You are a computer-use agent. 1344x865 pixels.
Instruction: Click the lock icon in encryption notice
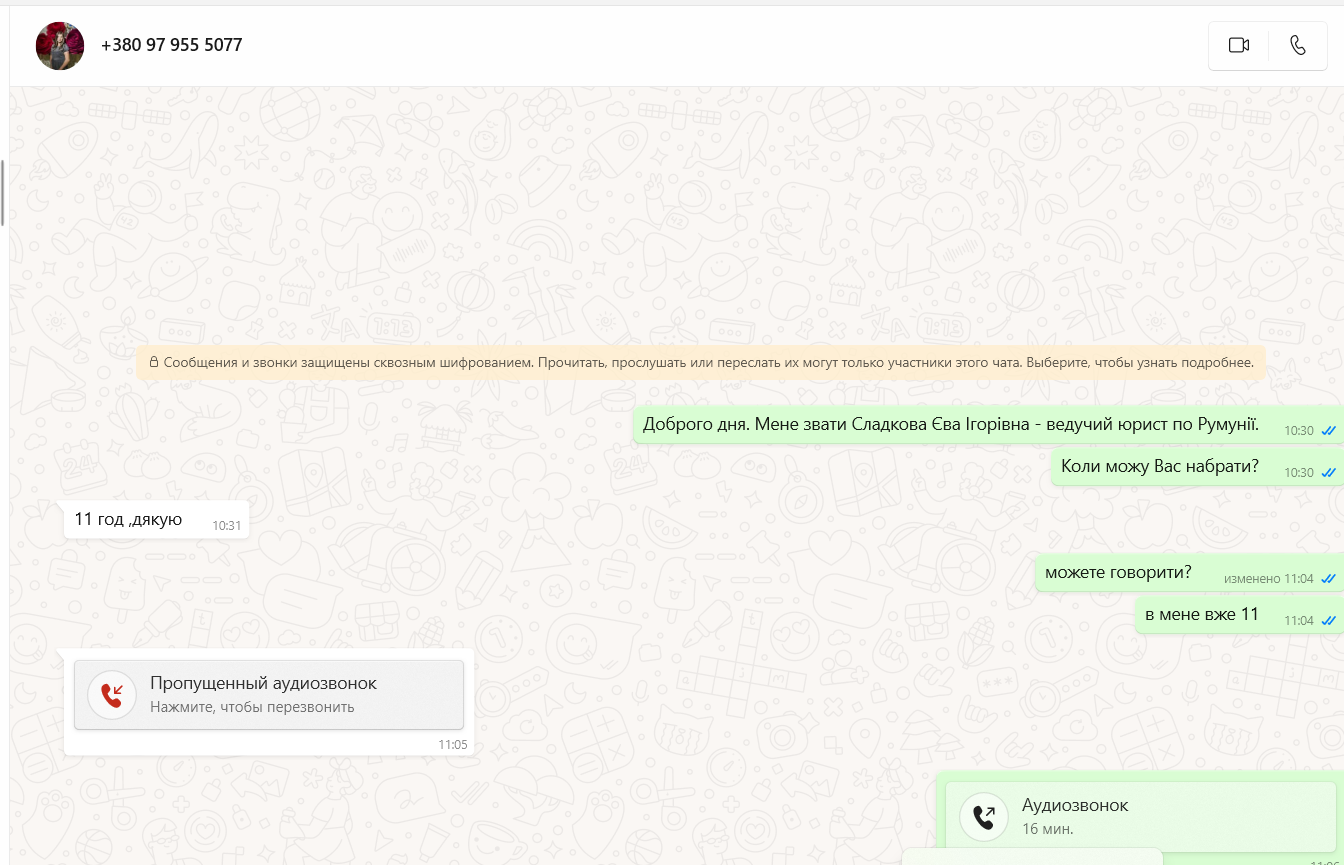click(x=154, y=362)
